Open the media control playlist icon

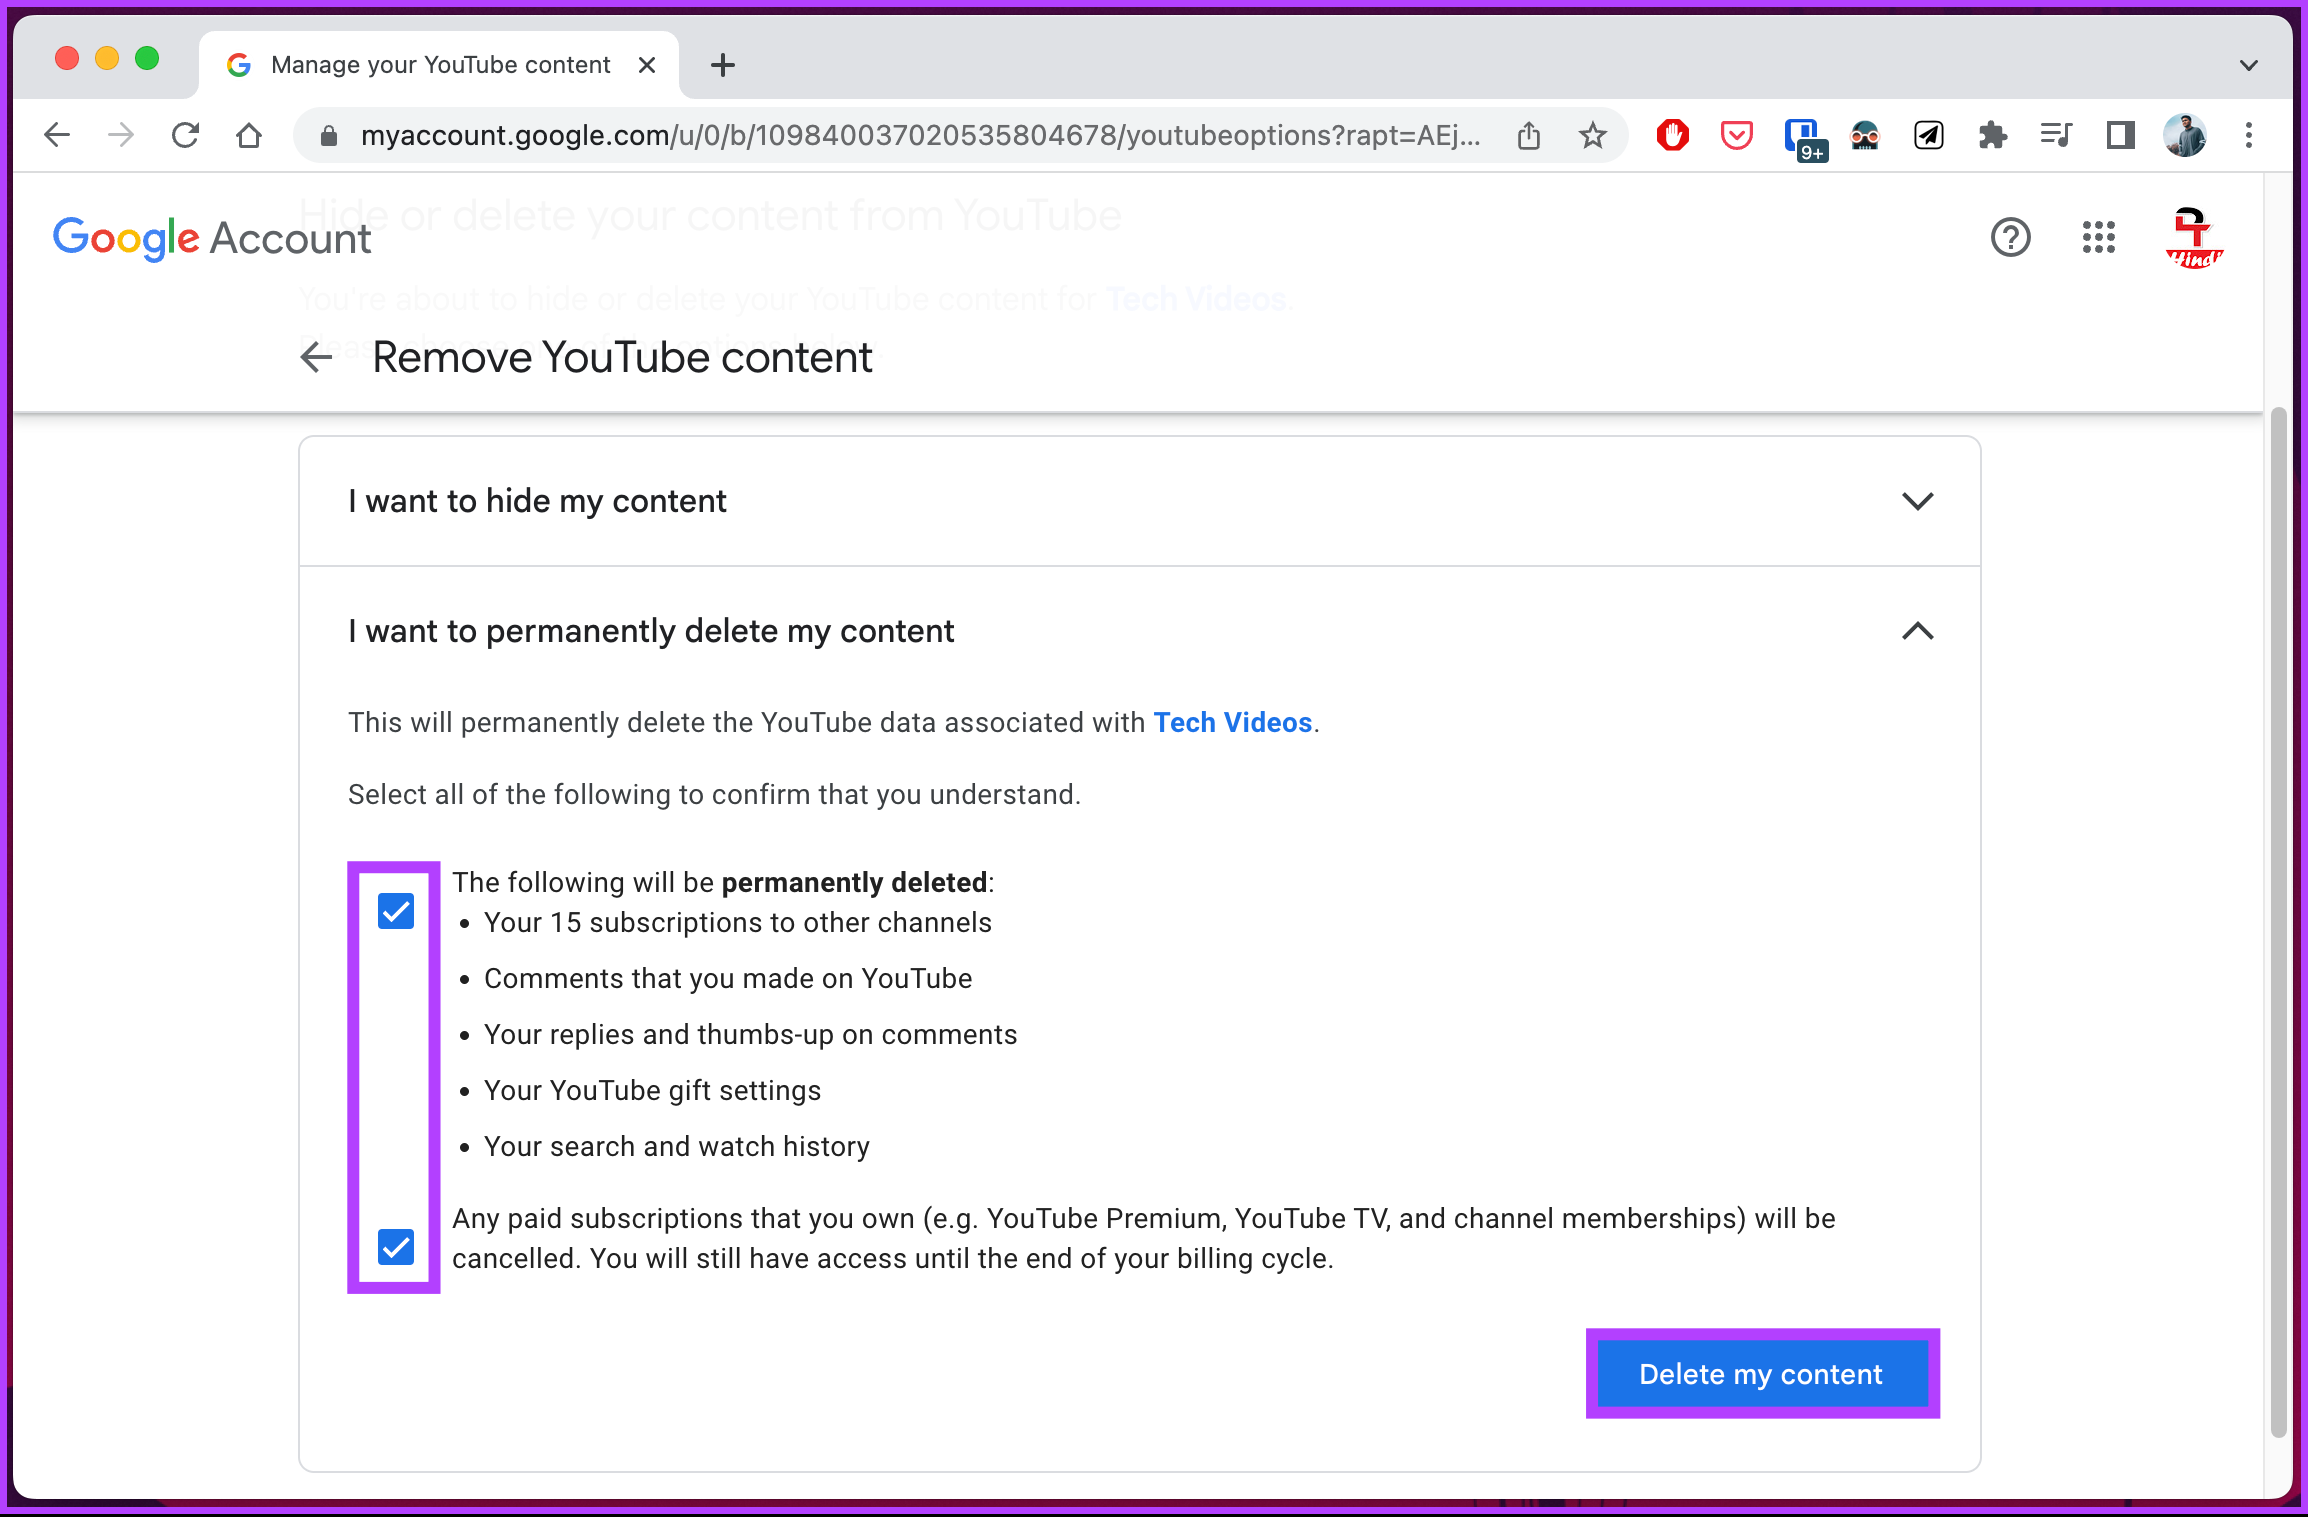pos(2056,135)
